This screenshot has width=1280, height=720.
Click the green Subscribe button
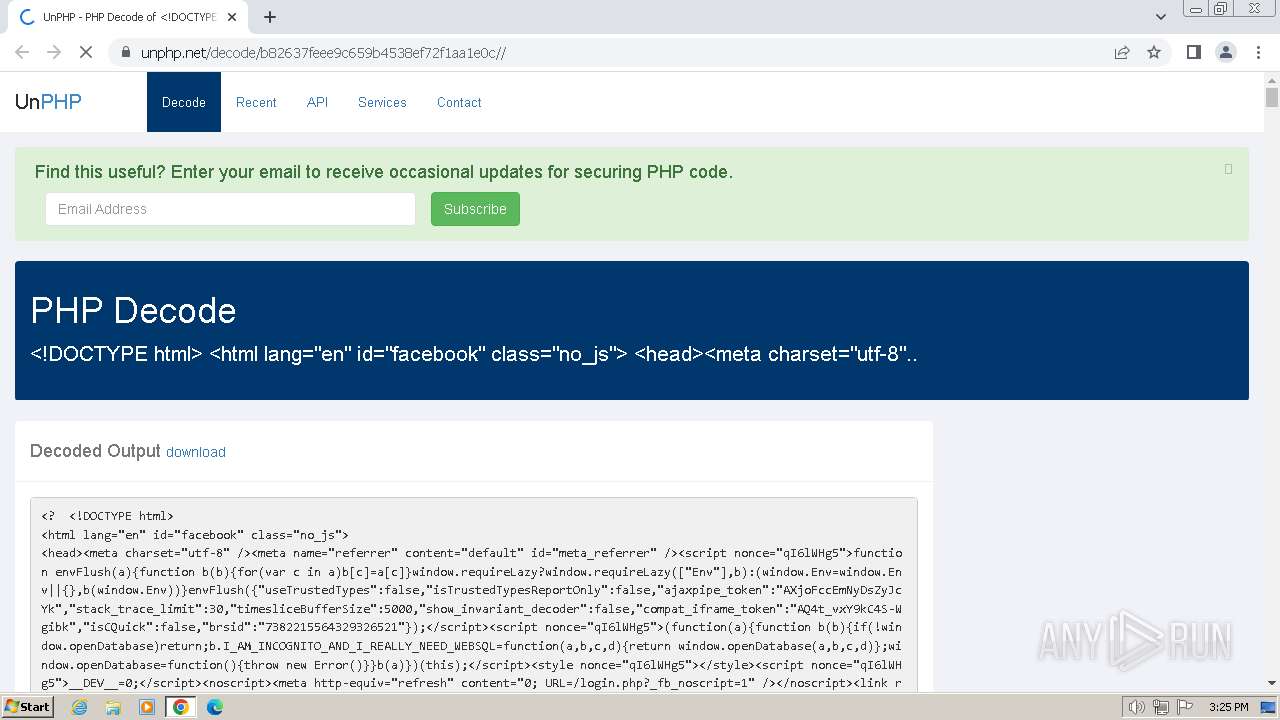[475, 209]
